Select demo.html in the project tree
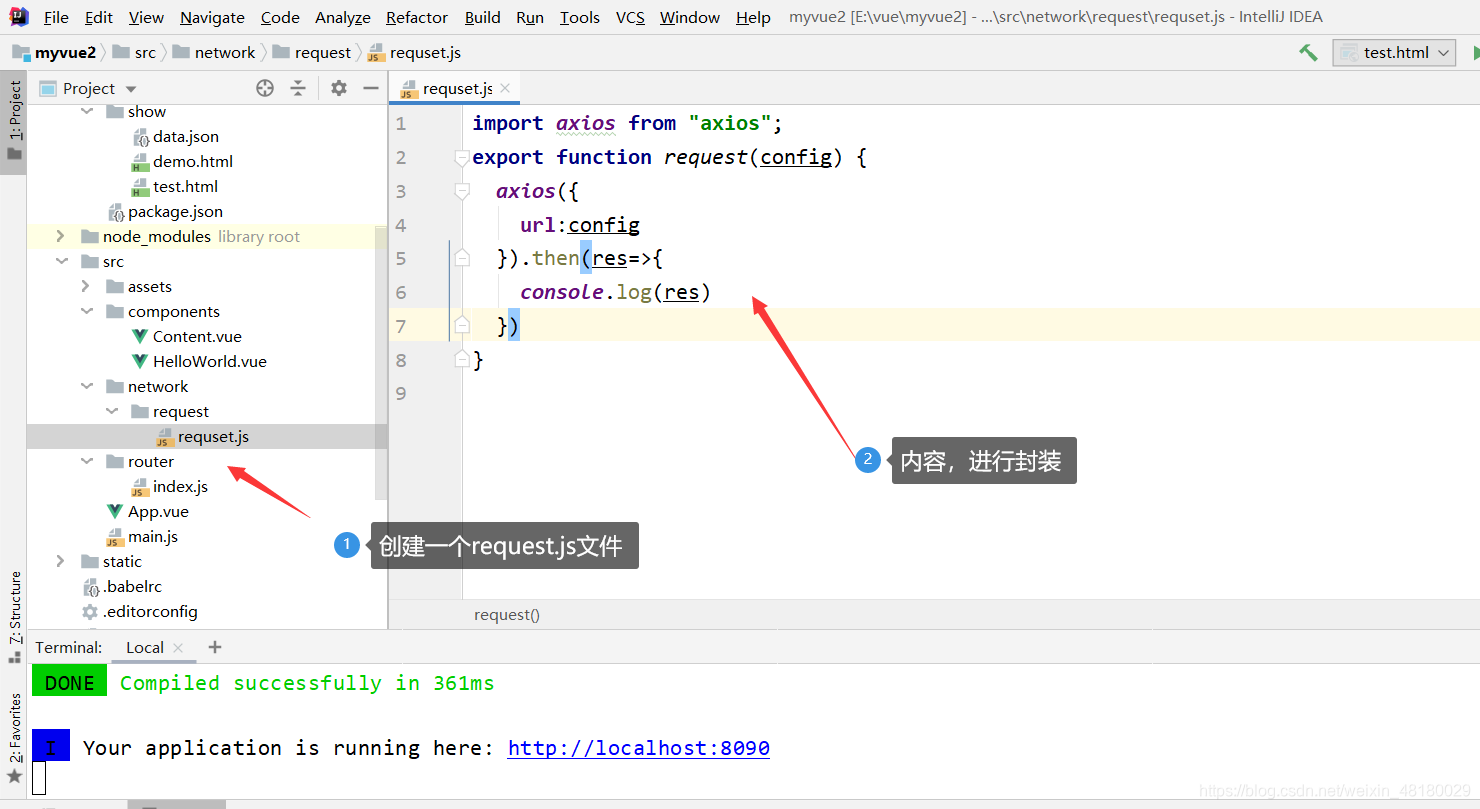Image resolution: width=1480 pixels, height=809 pixels. pos(193,161)
